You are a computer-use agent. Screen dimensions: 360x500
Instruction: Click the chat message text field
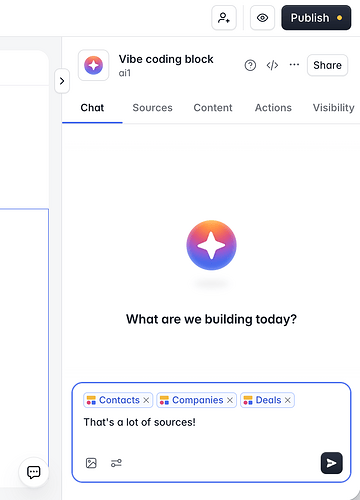tap(211, 422)
